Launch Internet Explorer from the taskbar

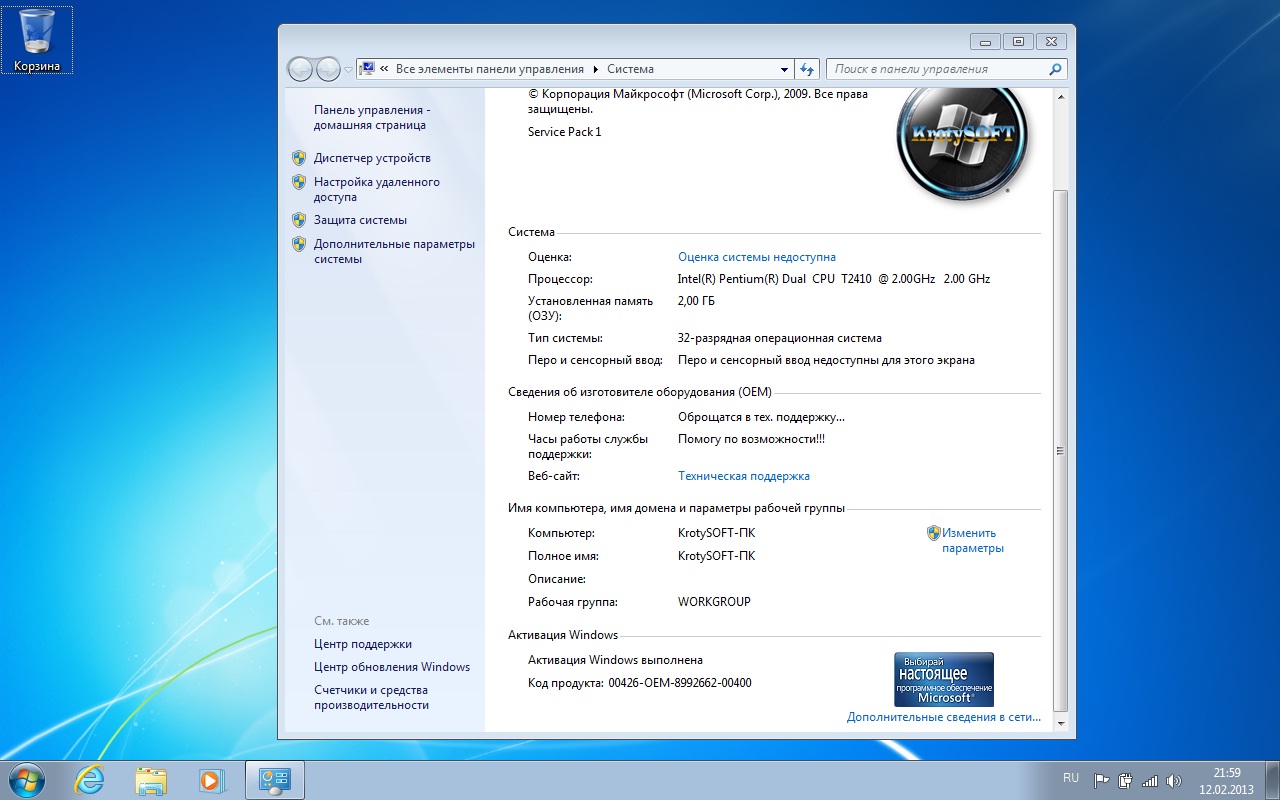click(x=90, y=780)
